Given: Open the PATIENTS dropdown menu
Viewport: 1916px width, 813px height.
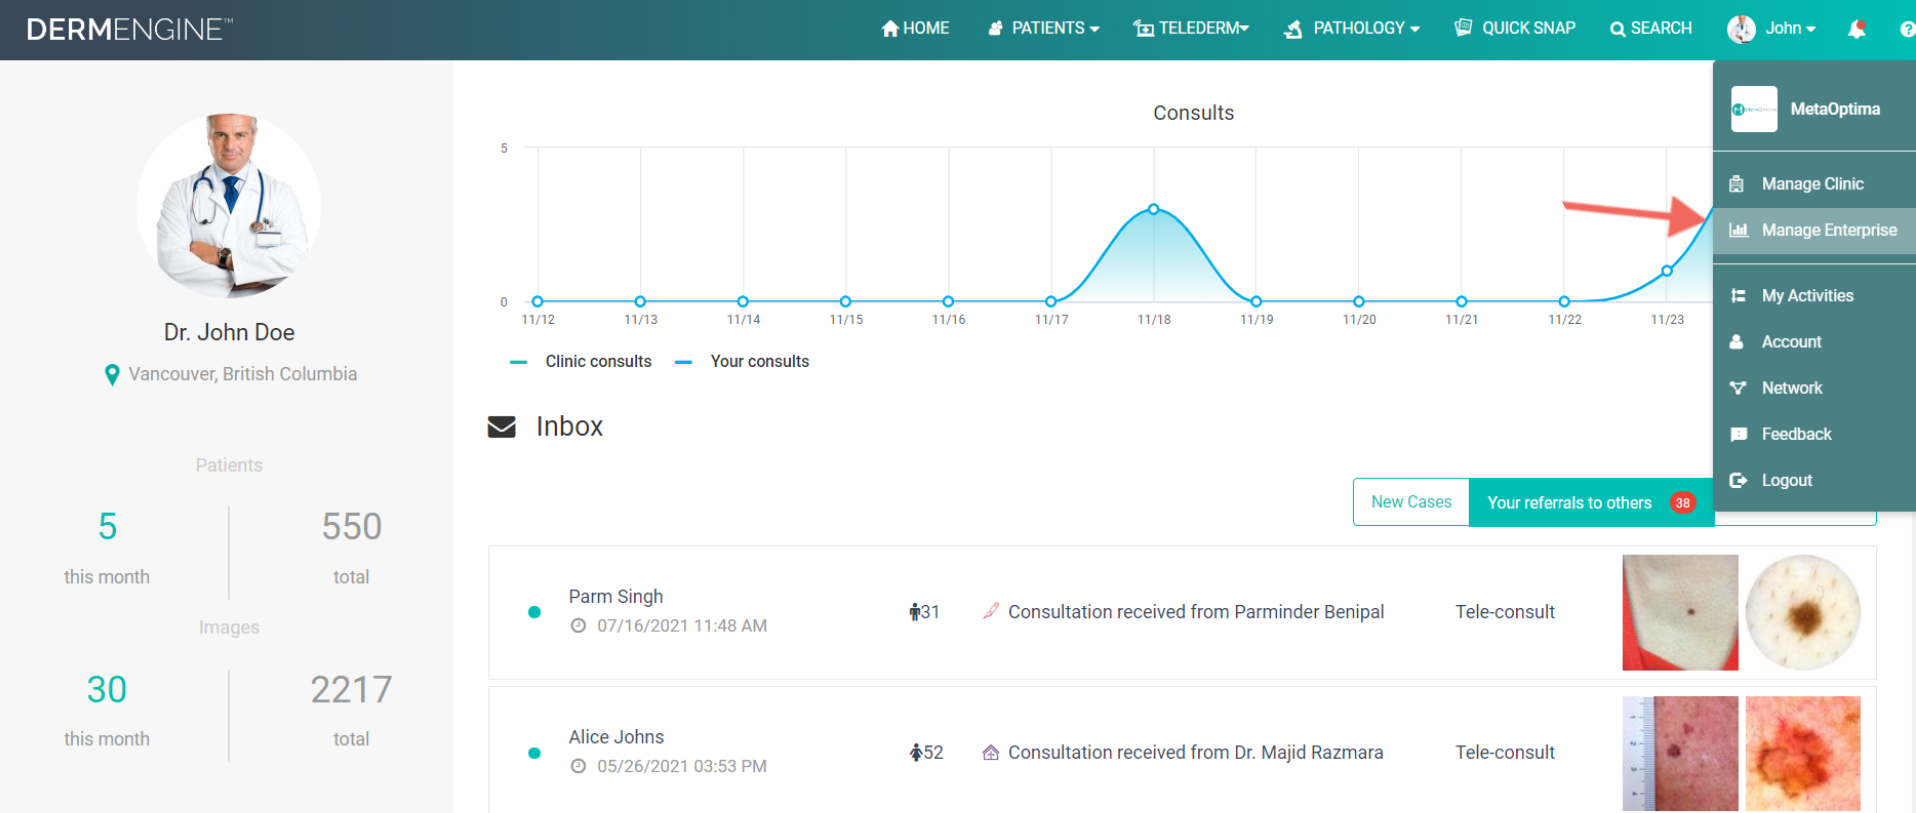Looking at the screenshot, I should tap(1043, 28).
